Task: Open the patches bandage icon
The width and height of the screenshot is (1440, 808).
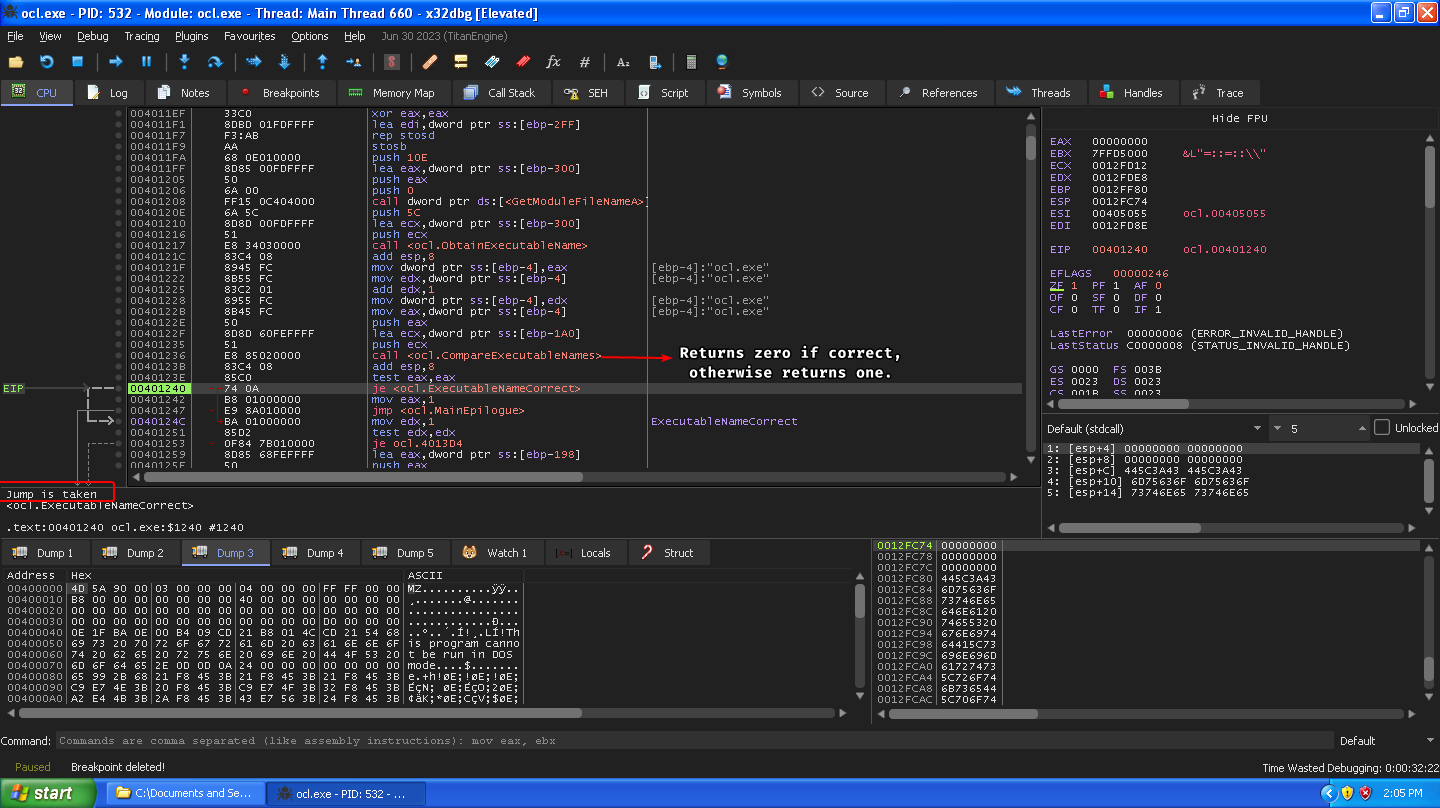Action: 430,62
